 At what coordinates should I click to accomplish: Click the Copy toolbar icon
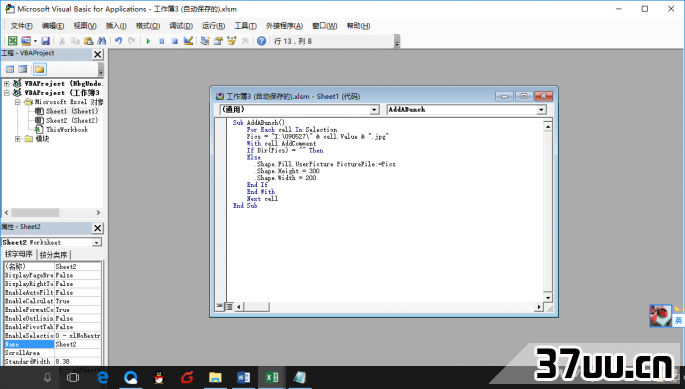[x=75, y=41]
